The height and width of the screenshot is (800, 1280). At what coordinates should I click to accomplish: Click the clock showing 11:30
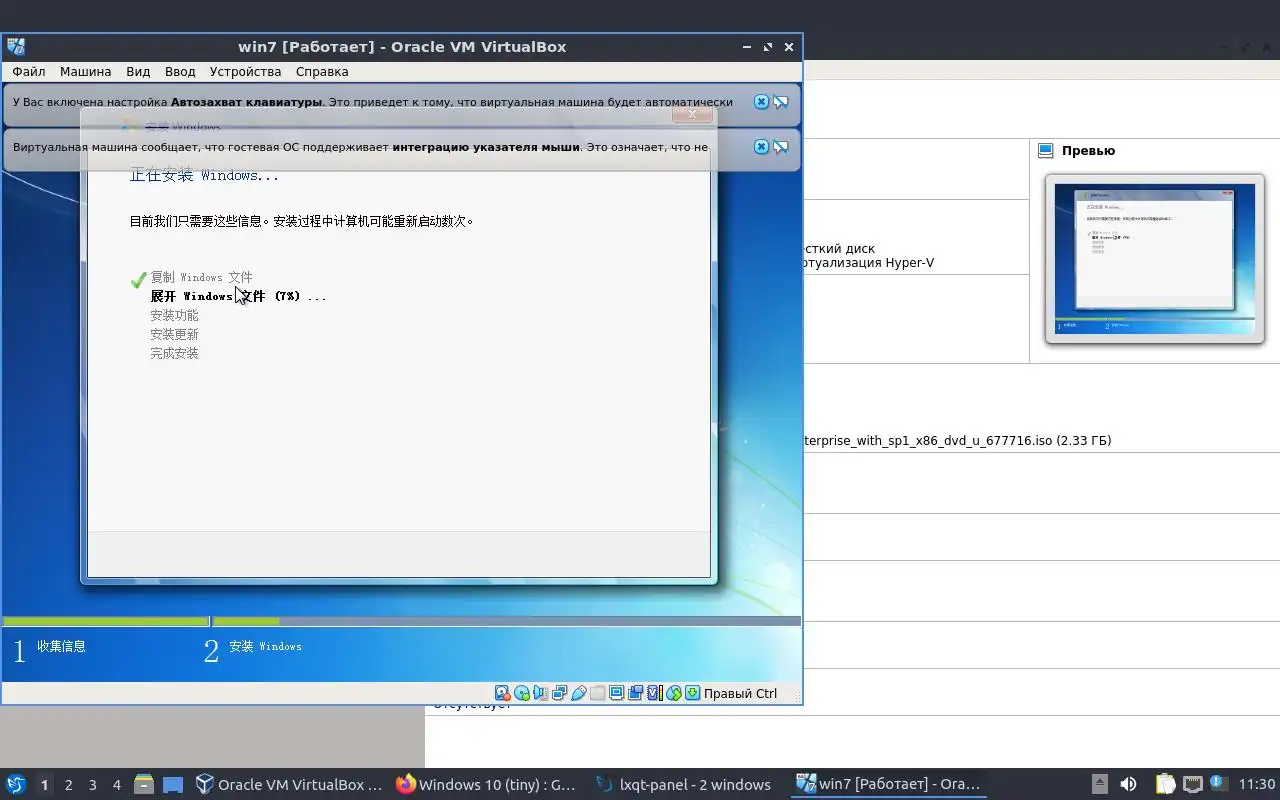click(1257, 785)
